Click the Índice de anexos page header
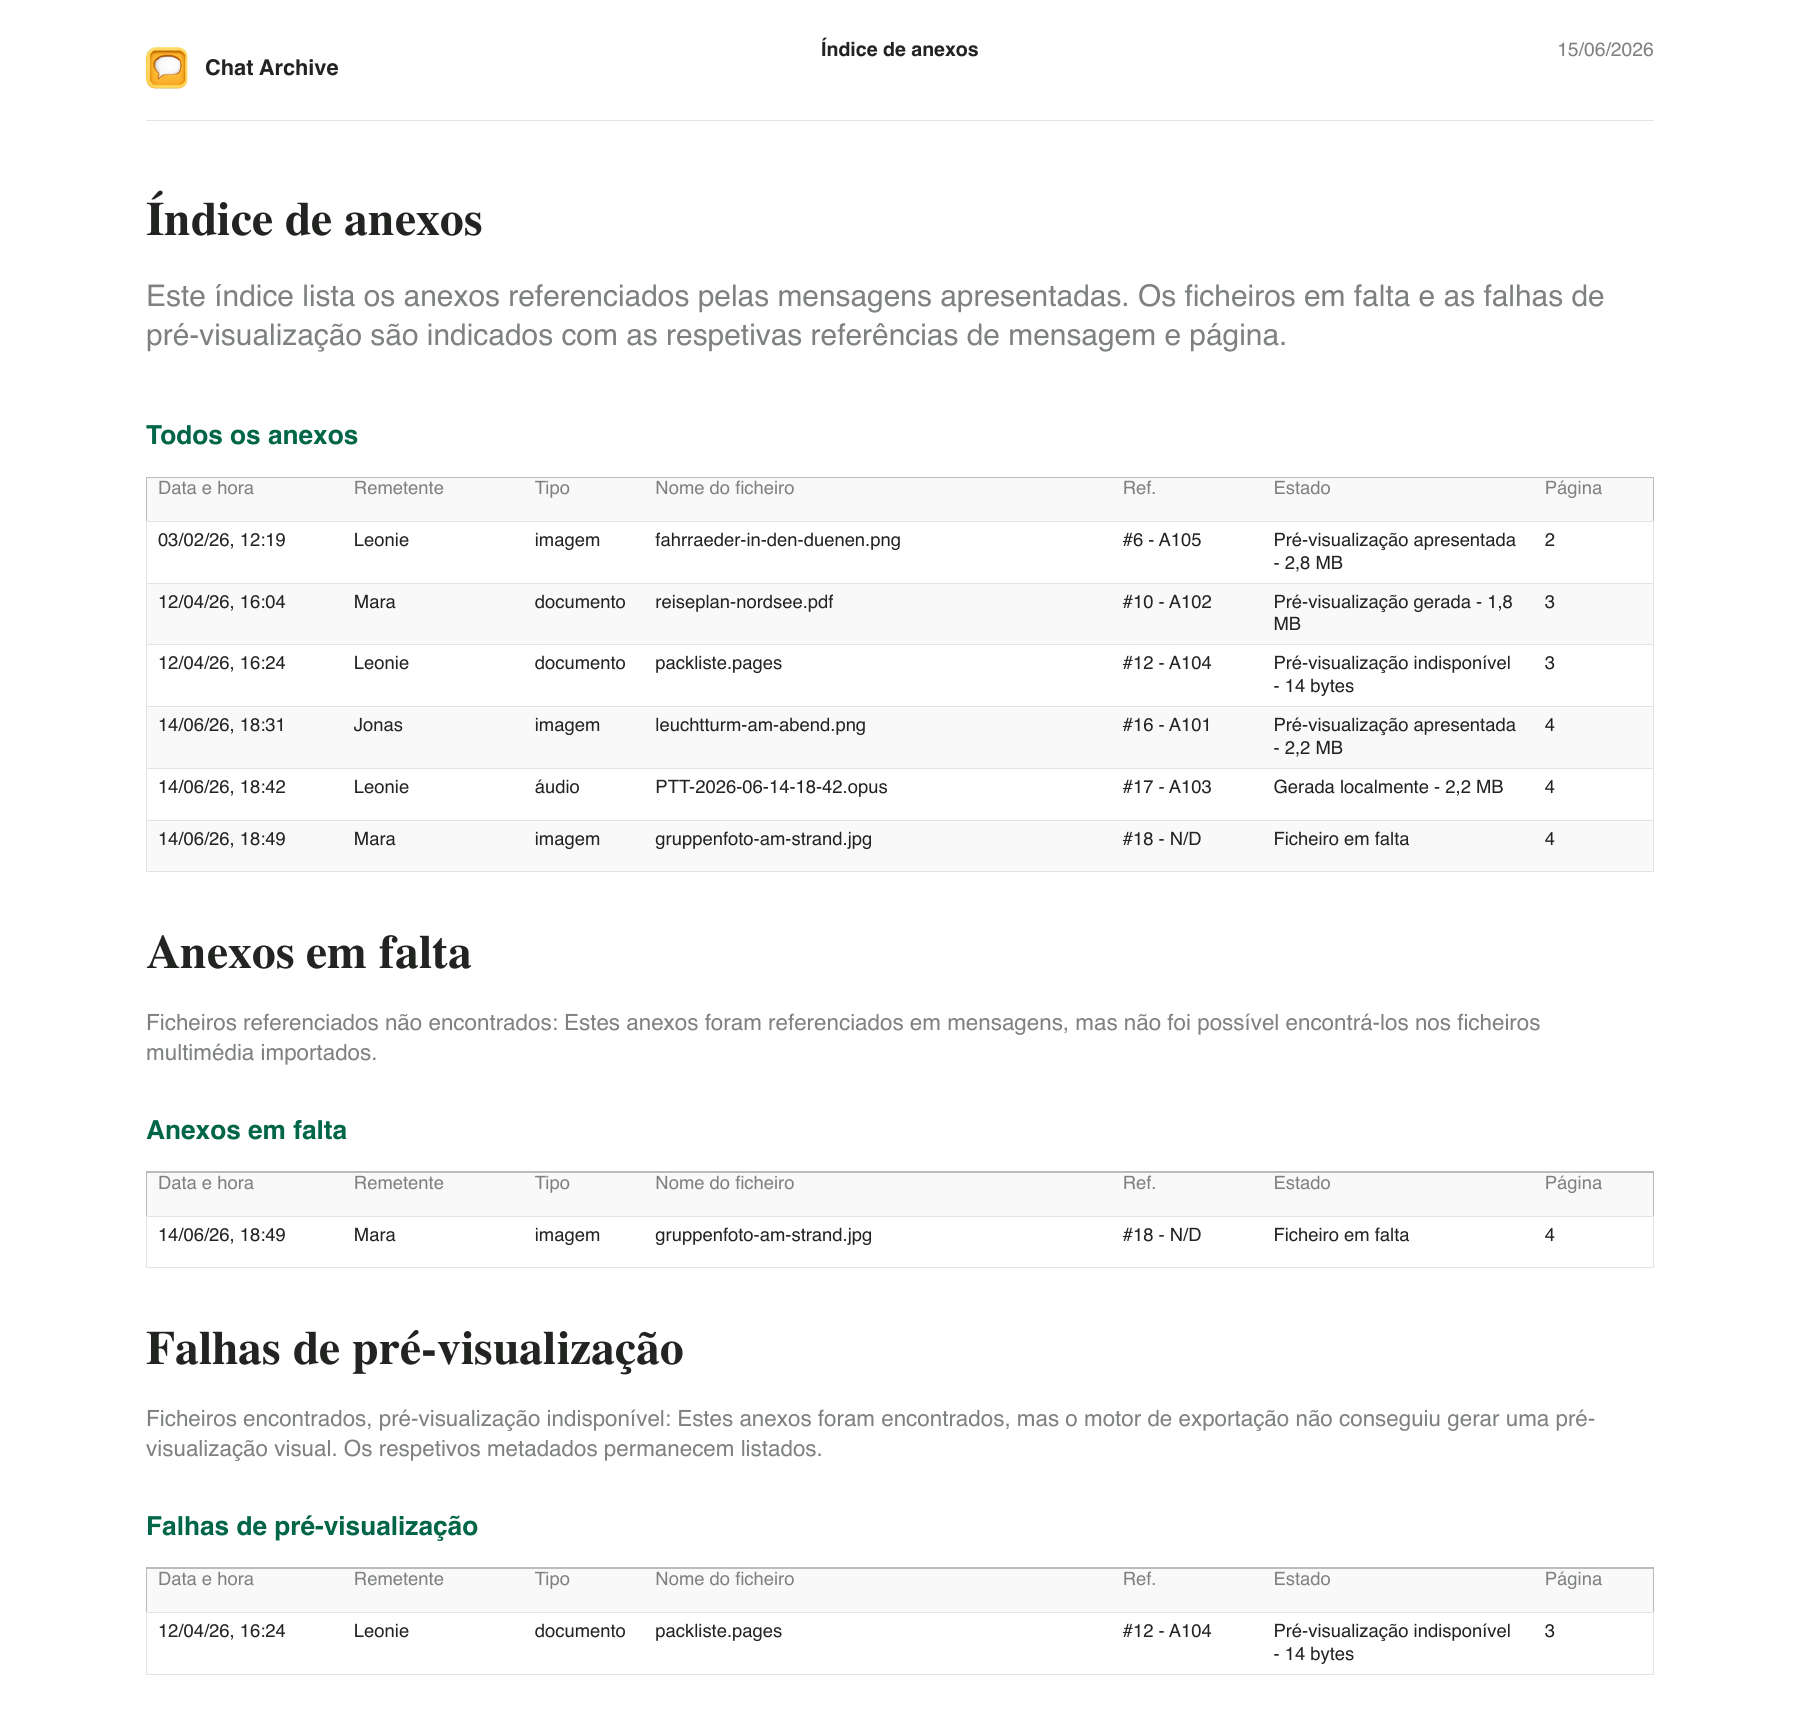1800x1720 pixels. [x=899, y=50]
